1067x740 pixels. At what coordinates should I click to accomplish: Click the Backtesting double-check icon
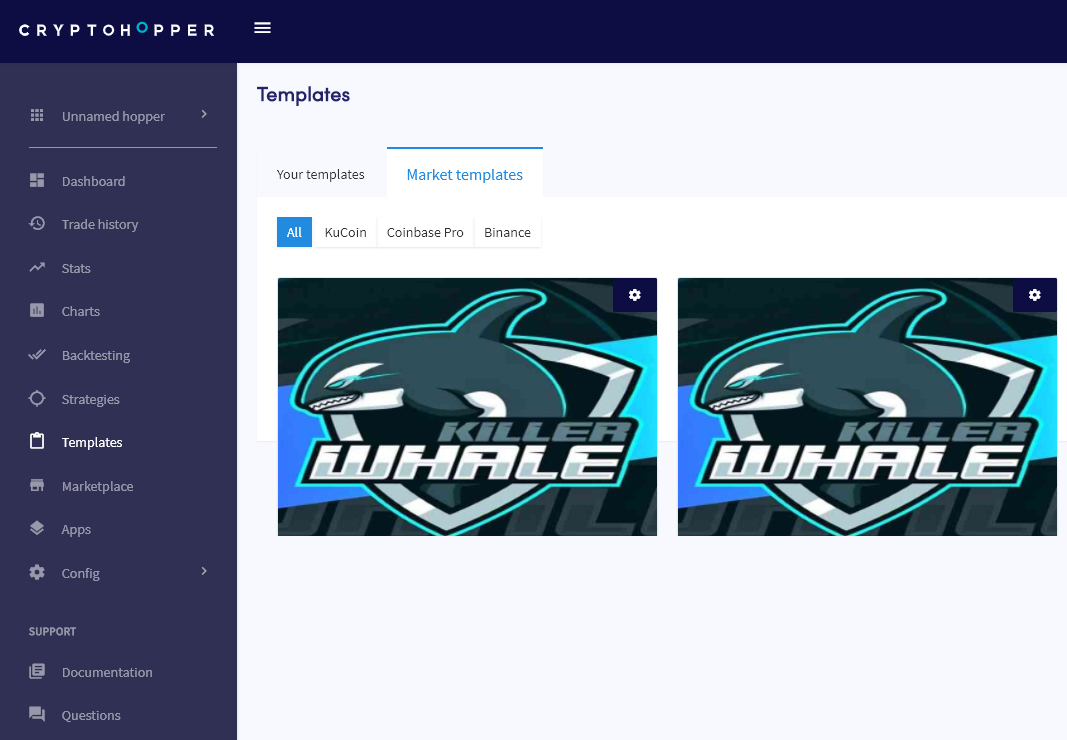pyautogui.click(x=37, y=355)
